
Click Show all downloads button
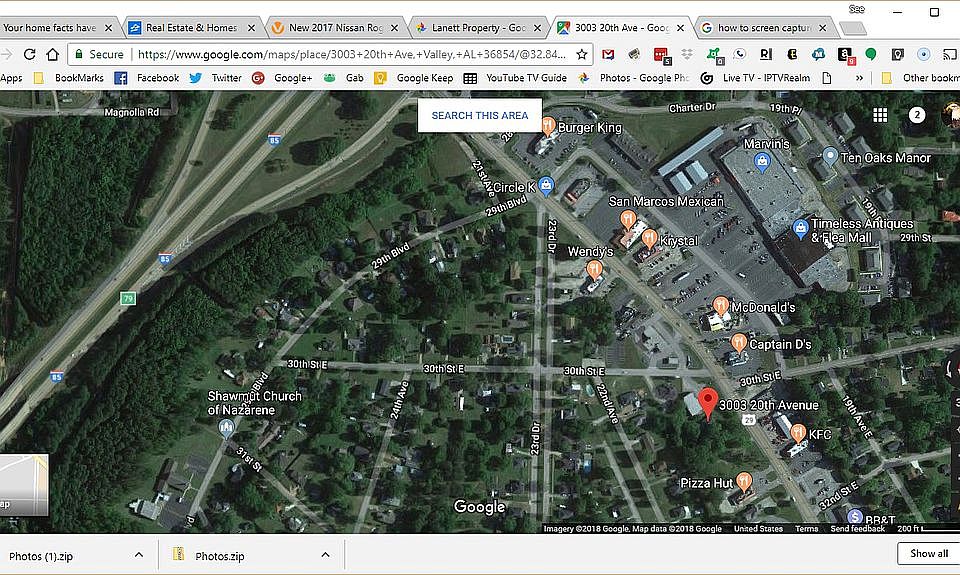[928, 553]
